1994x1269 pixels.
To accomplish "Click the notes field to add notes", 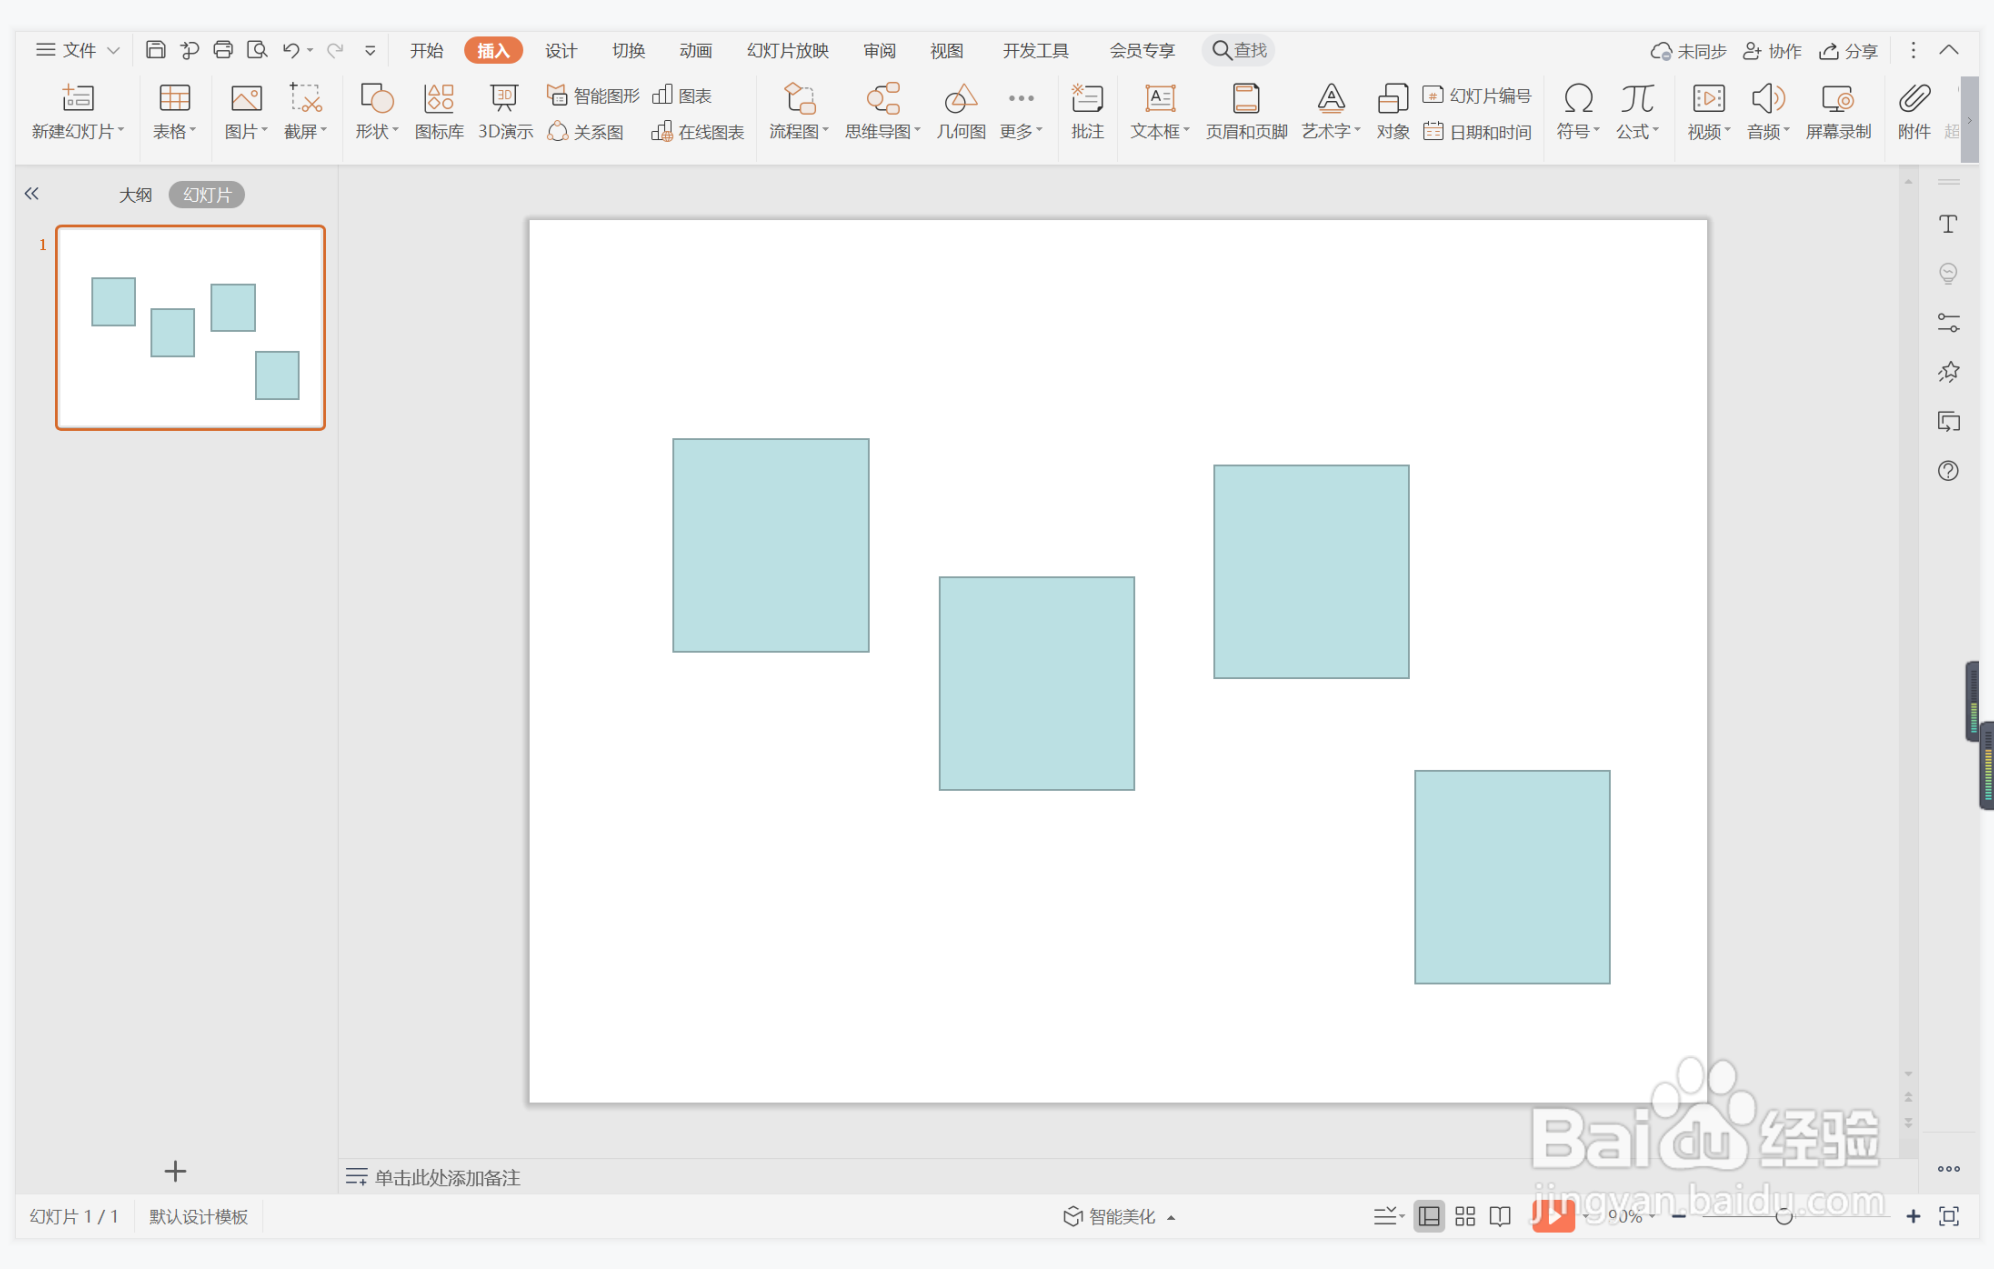I will pyautogui.click(x=447, y=1177).
